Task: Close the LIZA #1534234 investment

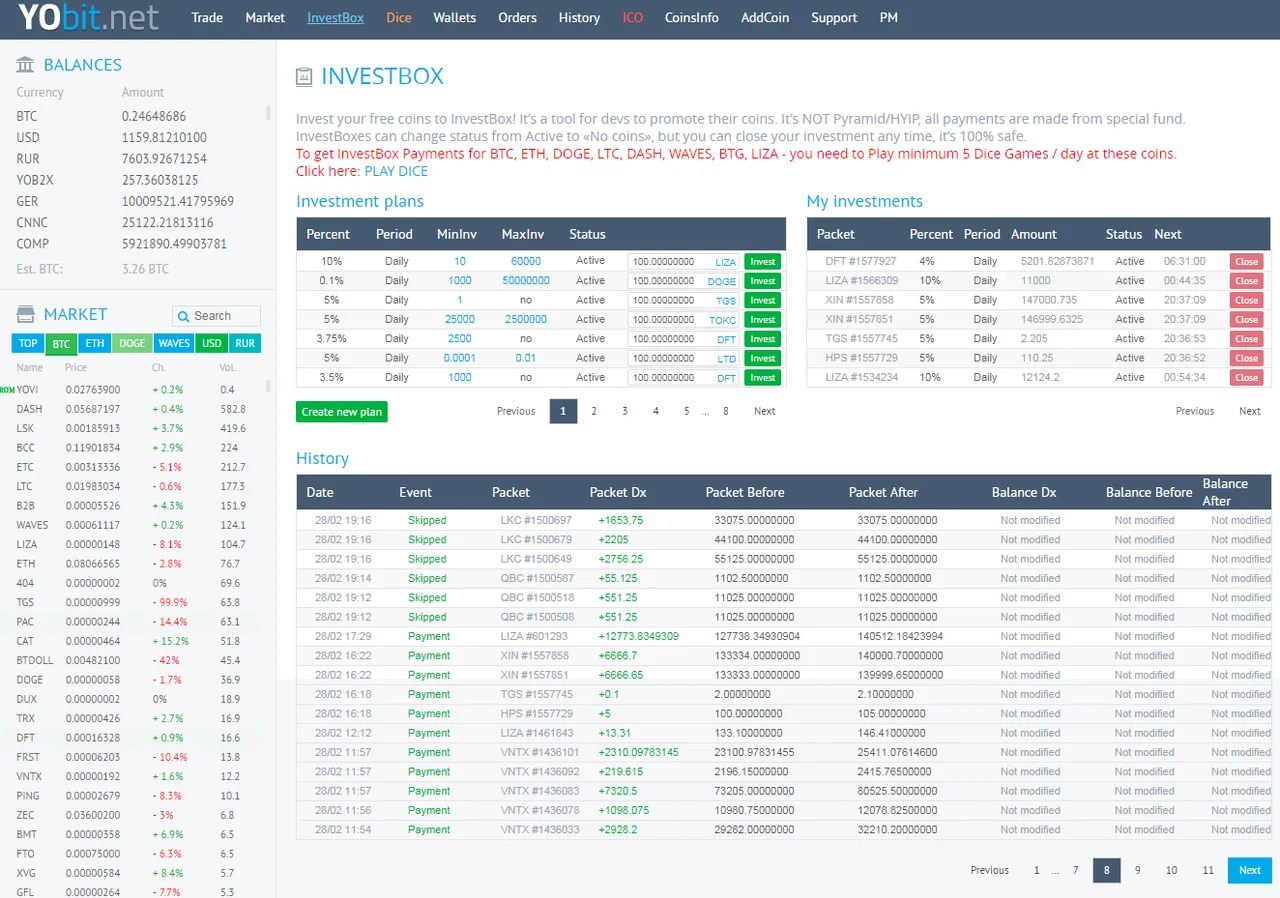Action: coord(1247,378)
